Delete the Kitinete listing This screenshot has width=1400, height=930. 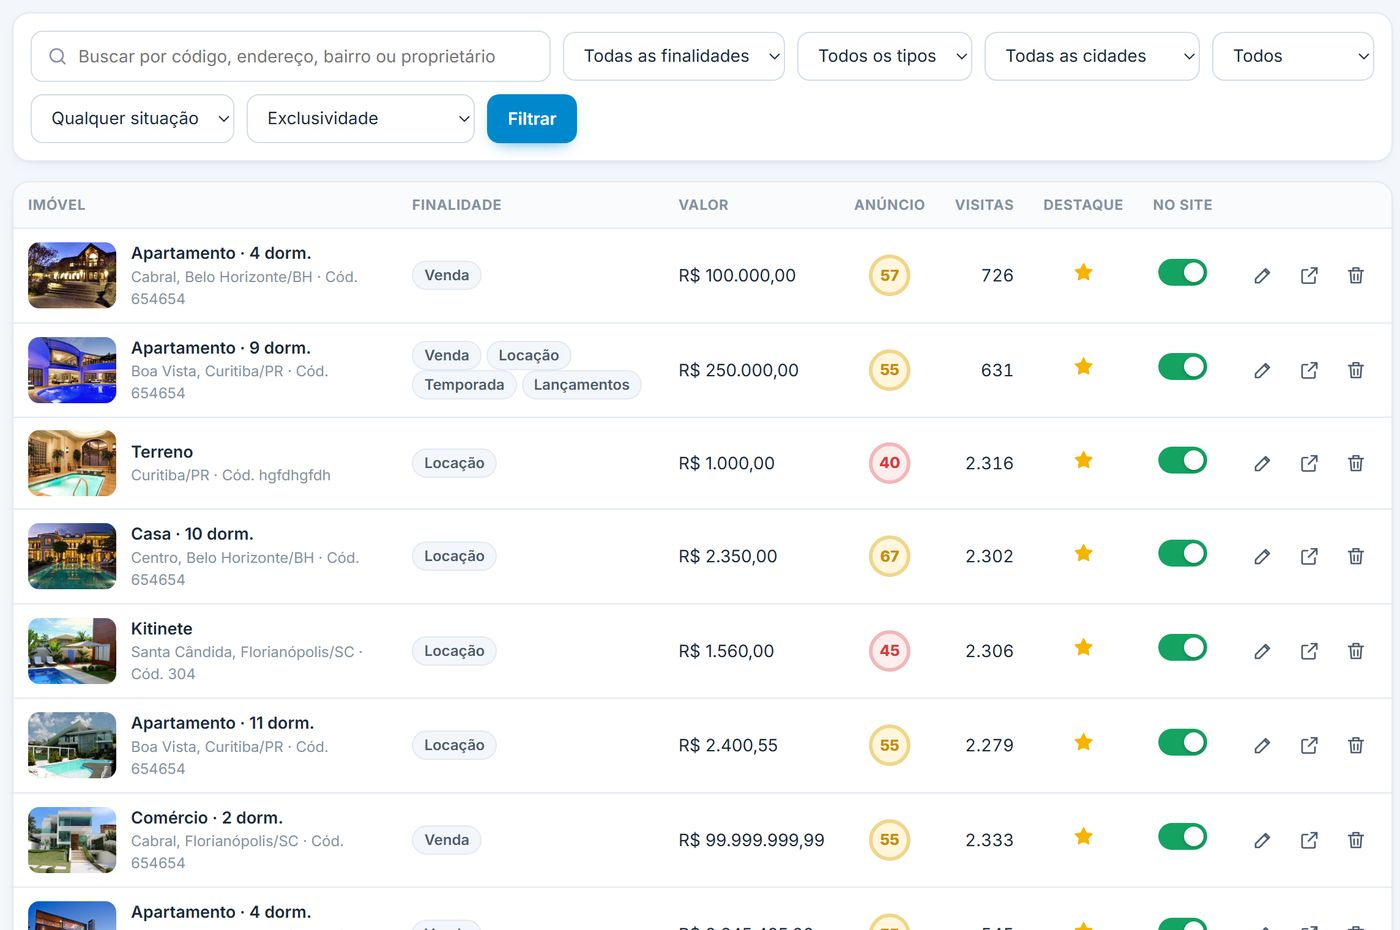pyautogui.click(x=1356, y=651)
